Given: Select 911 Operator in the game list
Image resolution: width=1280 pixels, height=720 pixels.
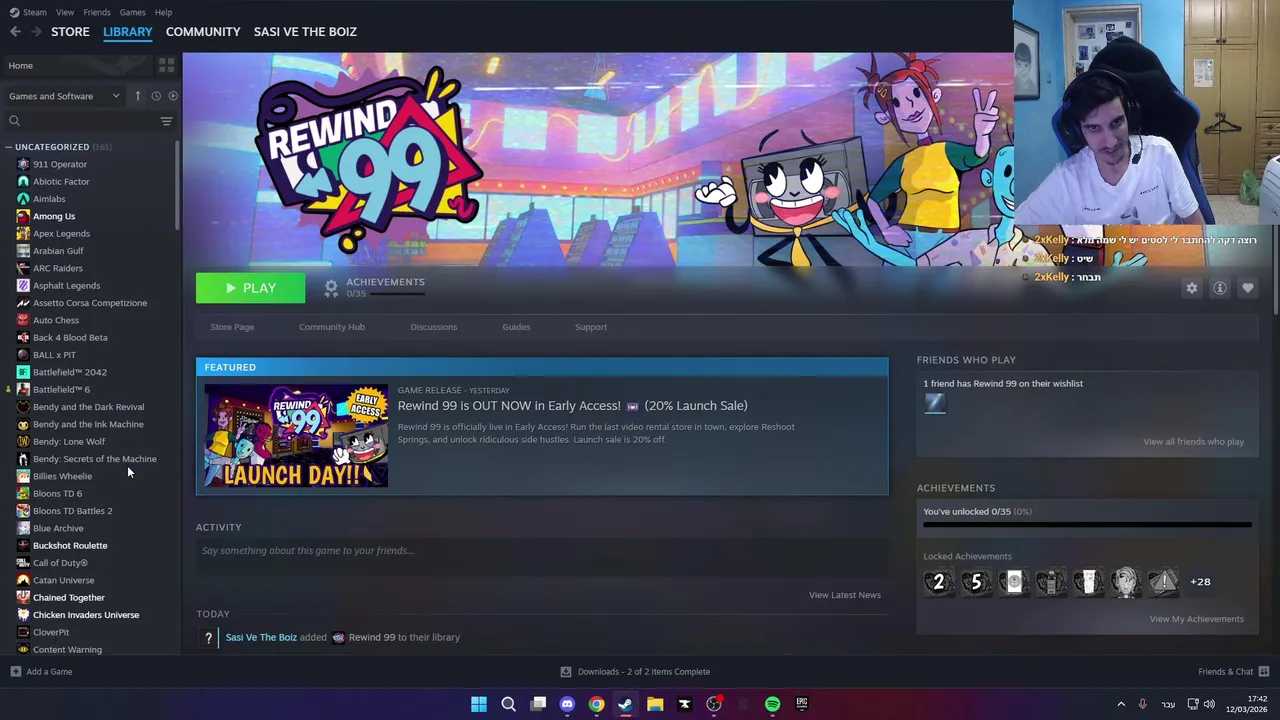Looking at the screenshot, I should tap(60, 164).
